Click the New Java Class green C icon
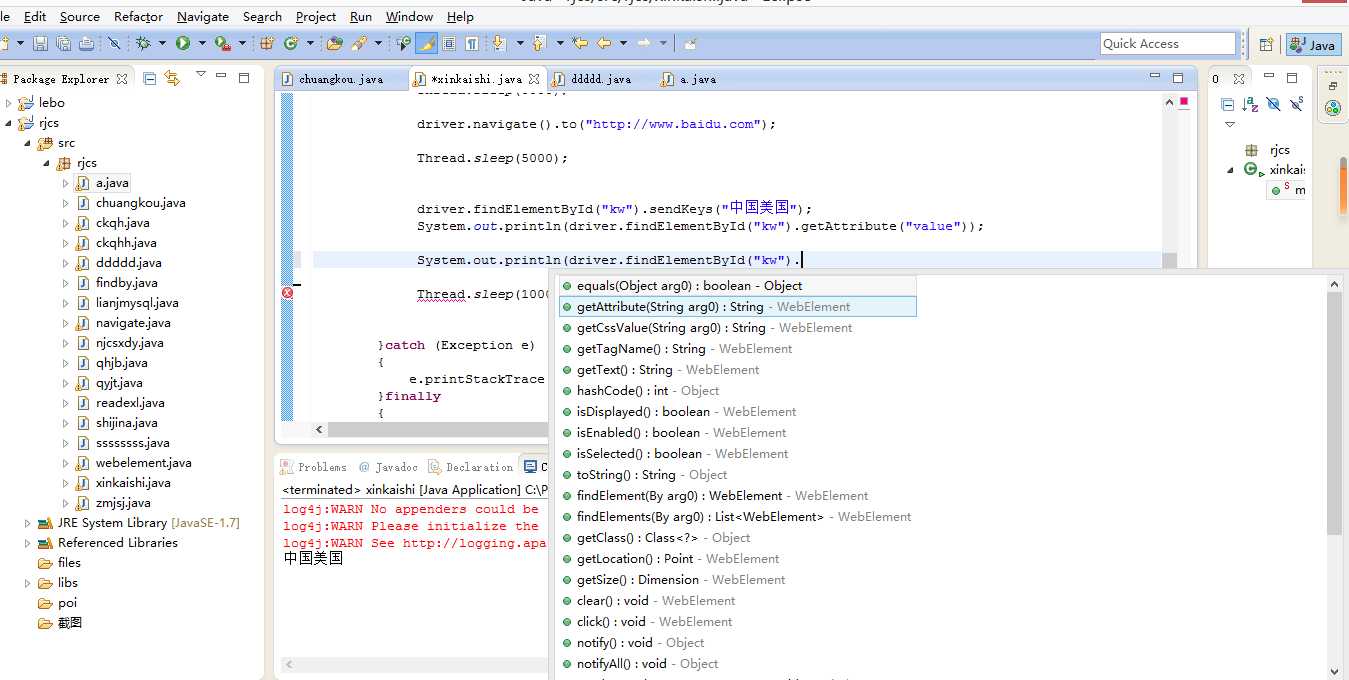Image resolution: width=1349 pixels, height=680 pixels. tap(291, 43)
